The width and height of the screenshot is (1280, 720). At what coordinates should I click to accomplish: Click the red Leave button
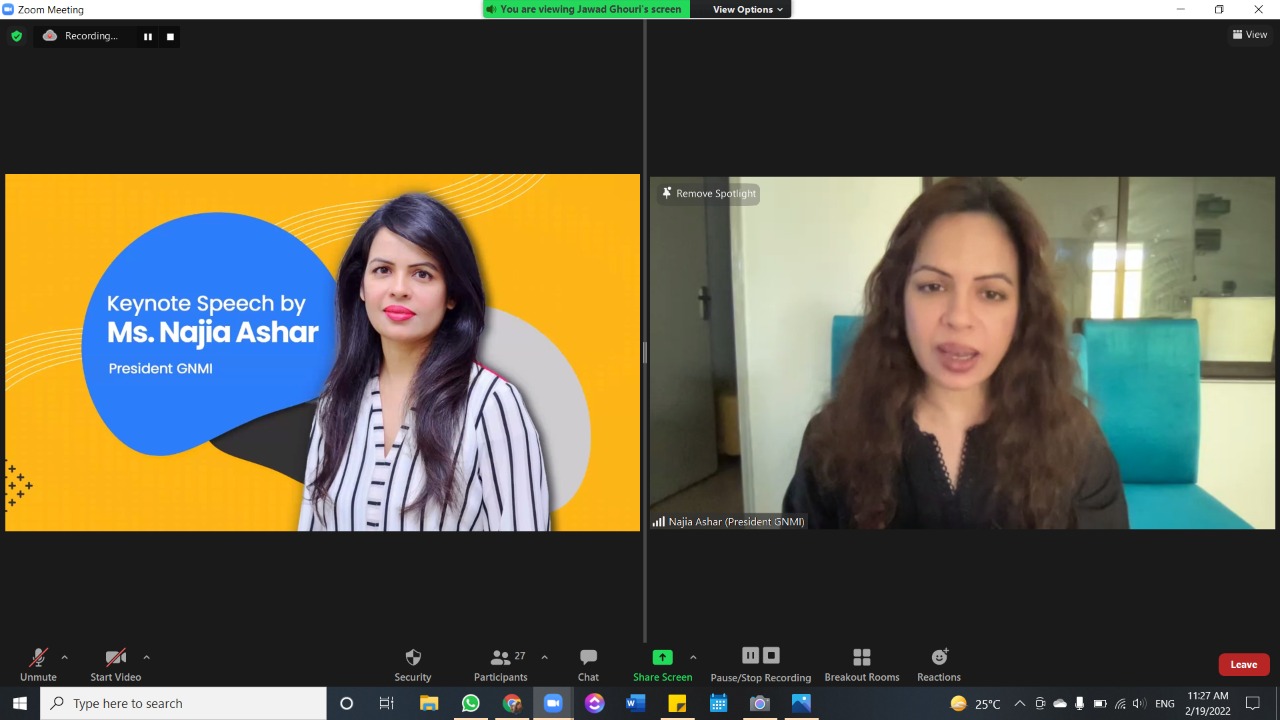click(x=1243, y=664)
